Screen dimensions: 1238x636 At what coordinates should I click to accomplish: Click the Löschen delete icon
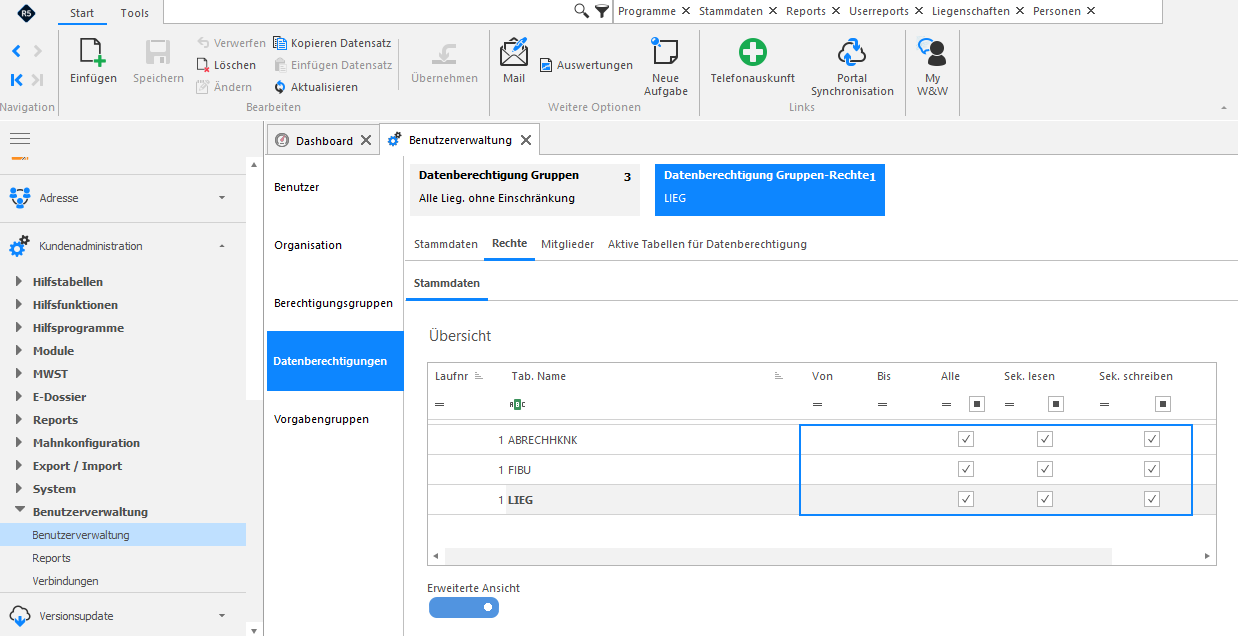point(202,65)
